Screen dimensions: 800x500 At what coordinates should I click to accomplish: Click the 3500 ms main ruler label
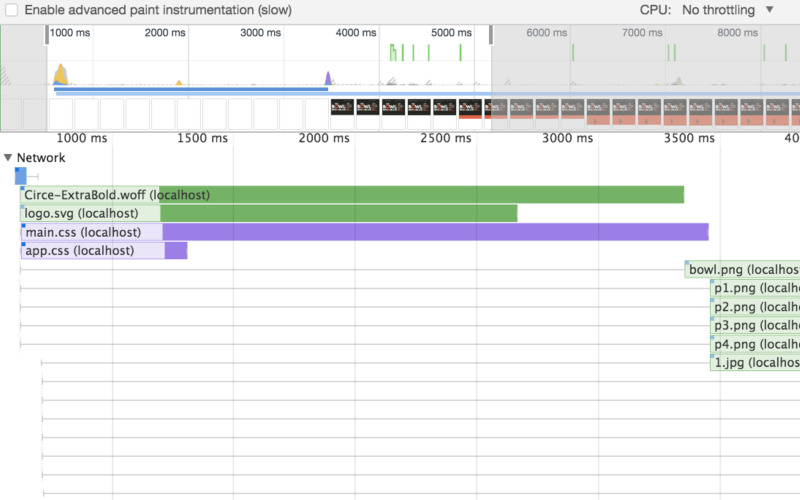pos(689,138)
